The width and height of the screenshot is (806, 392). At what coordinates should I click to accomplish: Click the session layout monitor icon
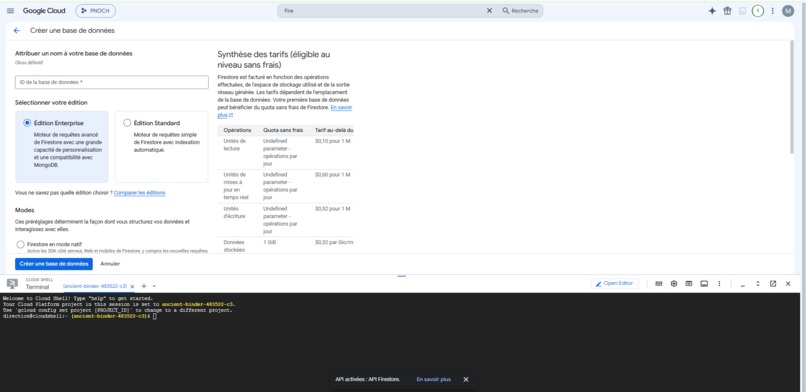click(704, 284)
